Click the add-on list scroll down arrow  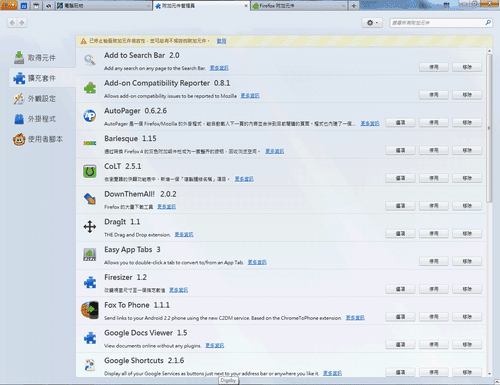pyautogui.click(x=489, y=374)
